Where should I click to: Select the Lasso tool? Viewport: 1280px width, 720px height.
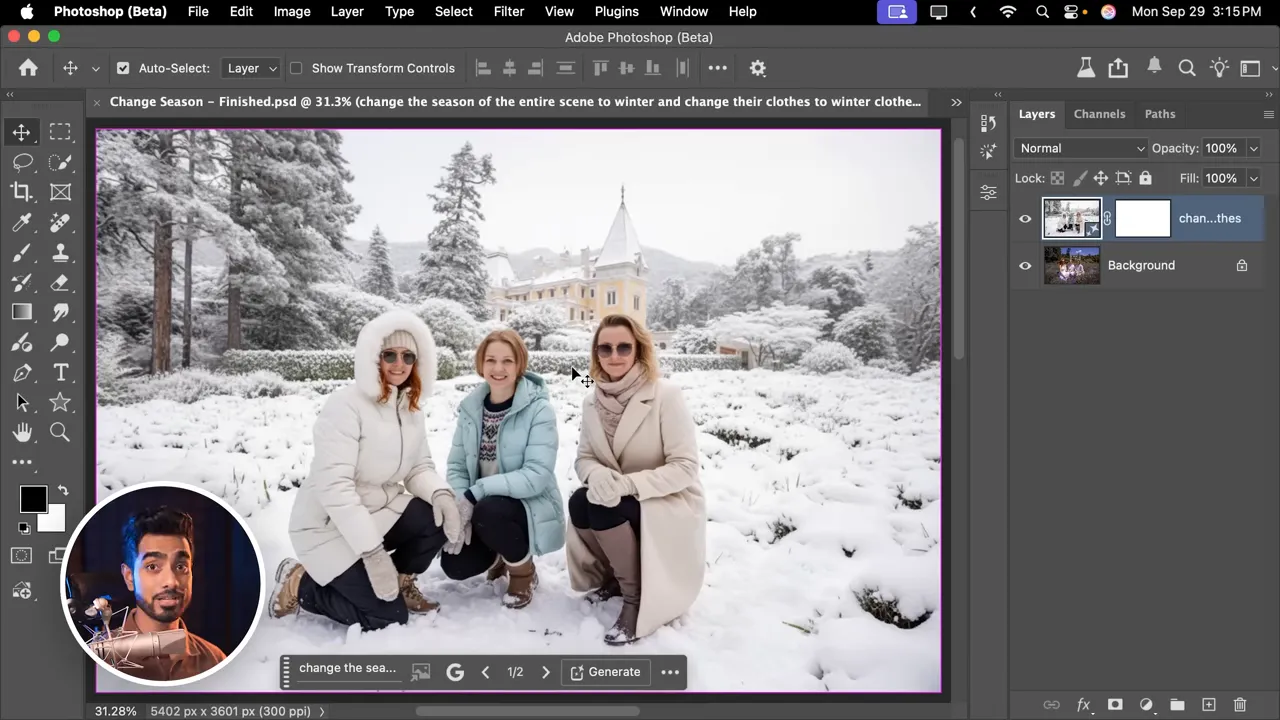click(21, 162)
